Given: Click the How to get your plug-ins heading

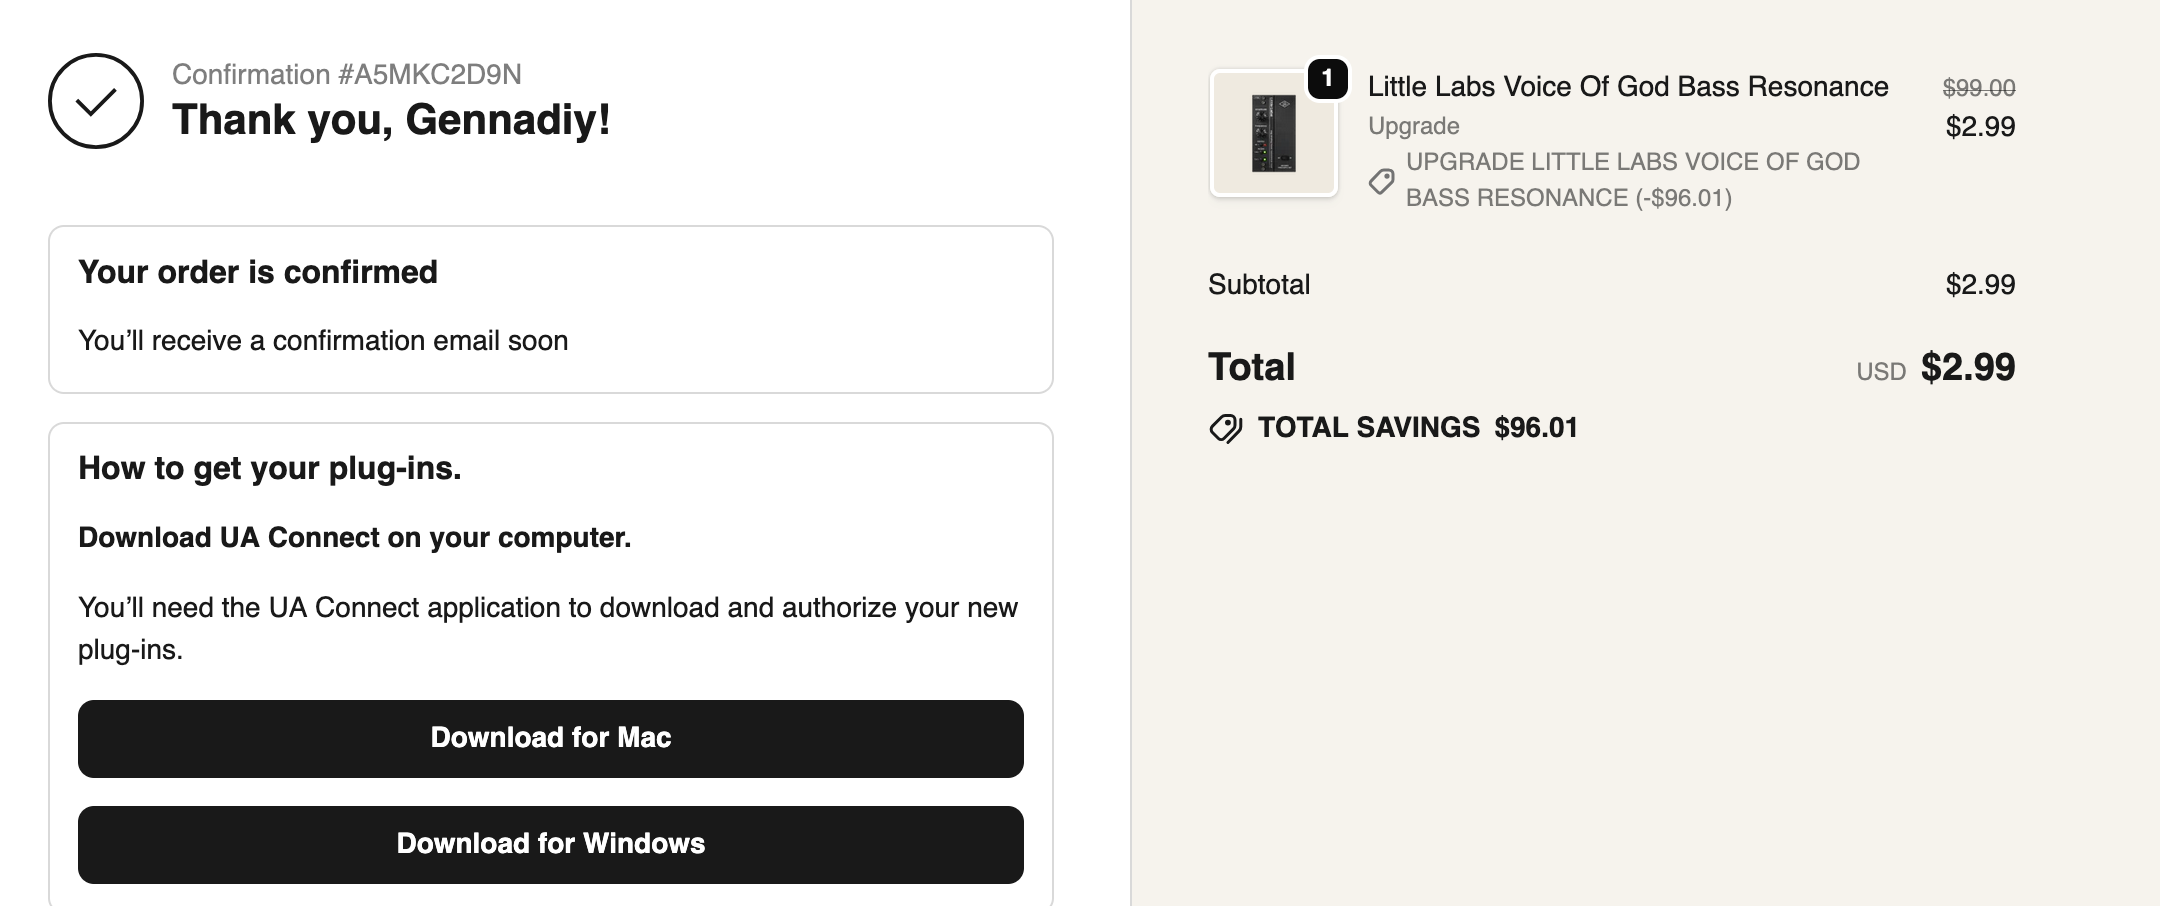Looking at the screenshot, I should click(270, 468).
